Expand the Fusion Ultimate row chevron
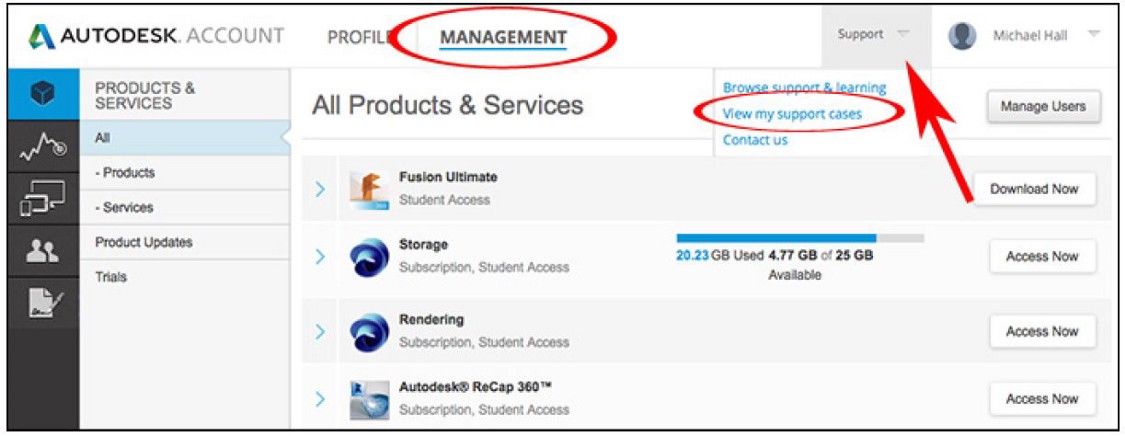 click(x=320, y=189)
